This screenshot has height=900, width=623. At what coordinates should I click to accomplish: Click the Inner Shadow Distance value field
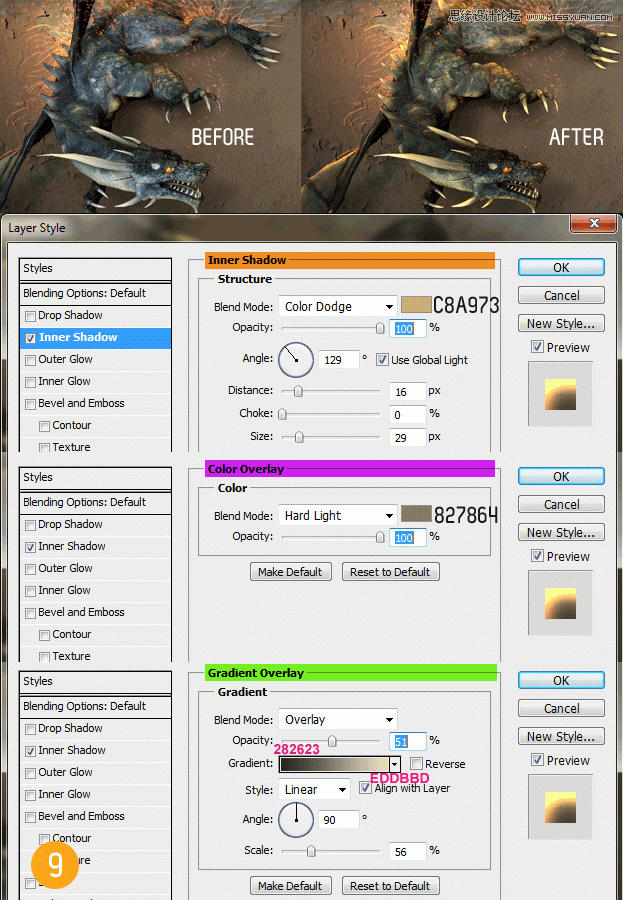point(410,391)
